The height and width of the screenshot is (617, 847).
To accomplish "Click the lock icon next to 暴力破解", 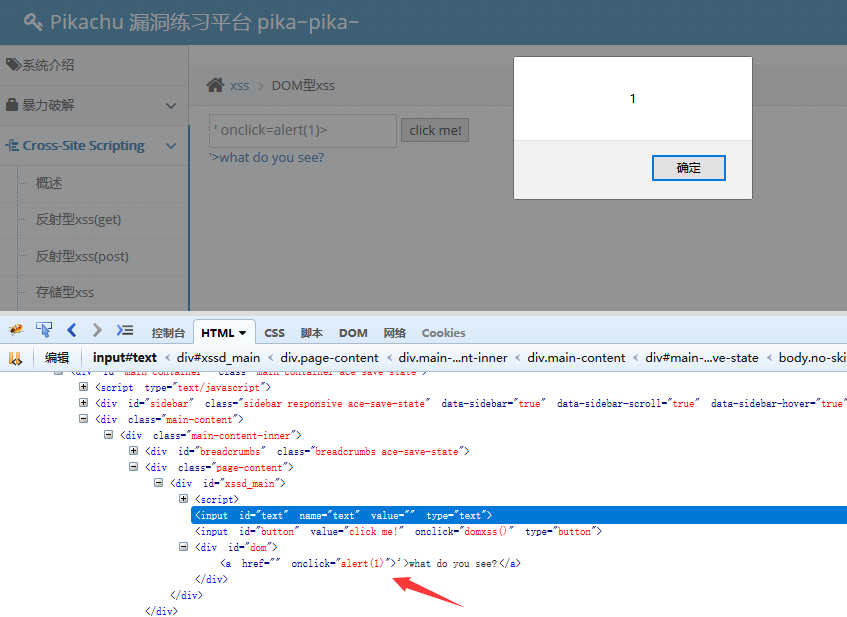I will pos(12,104).
